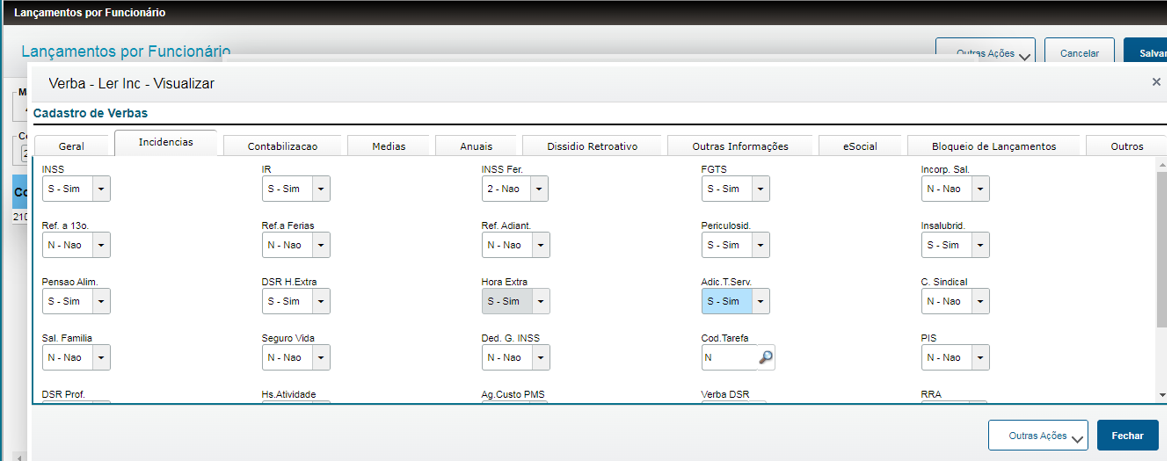
Task: Switch to the Geral tab
Action: point(71,146)
